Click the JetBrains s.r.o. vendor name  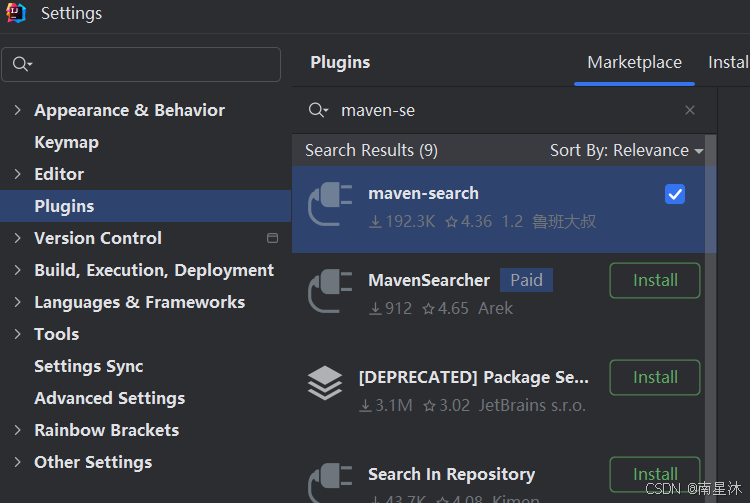coord(532,405)
